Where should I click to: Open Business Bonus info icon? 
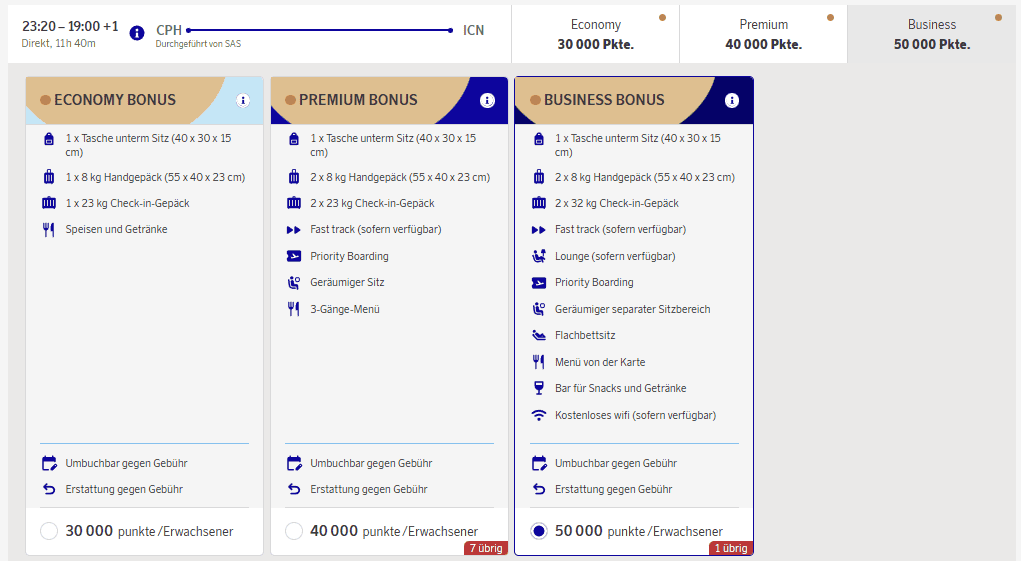click(732, 100)
